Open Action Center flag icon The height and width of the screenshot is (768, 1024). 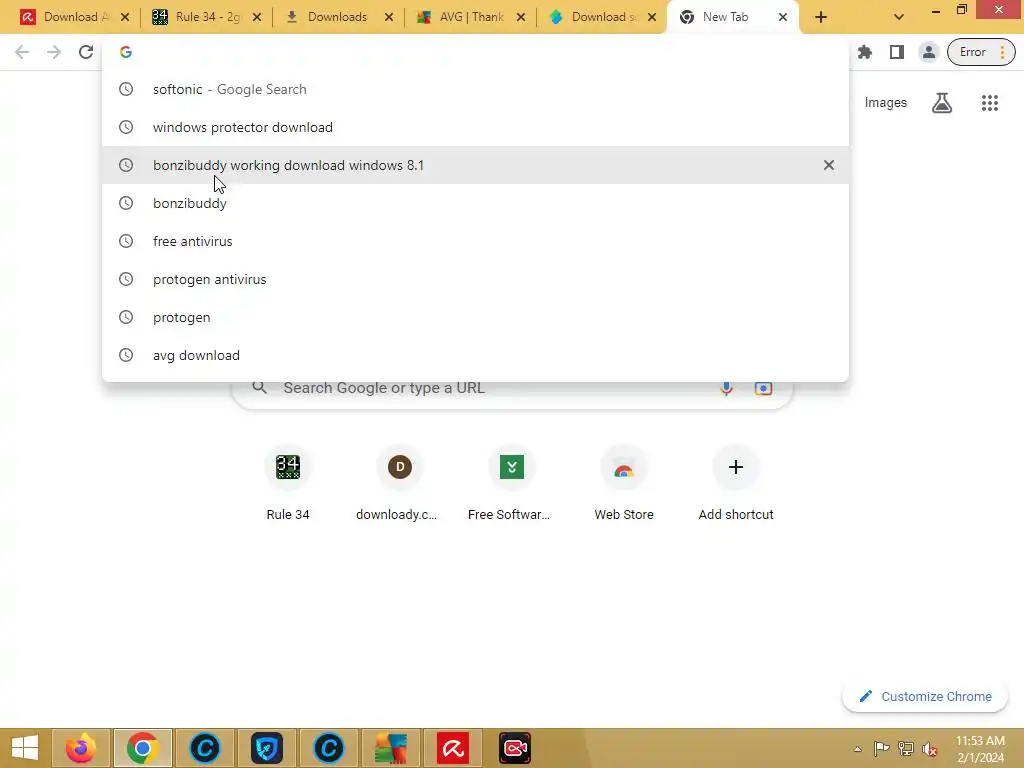pos(881,749)
